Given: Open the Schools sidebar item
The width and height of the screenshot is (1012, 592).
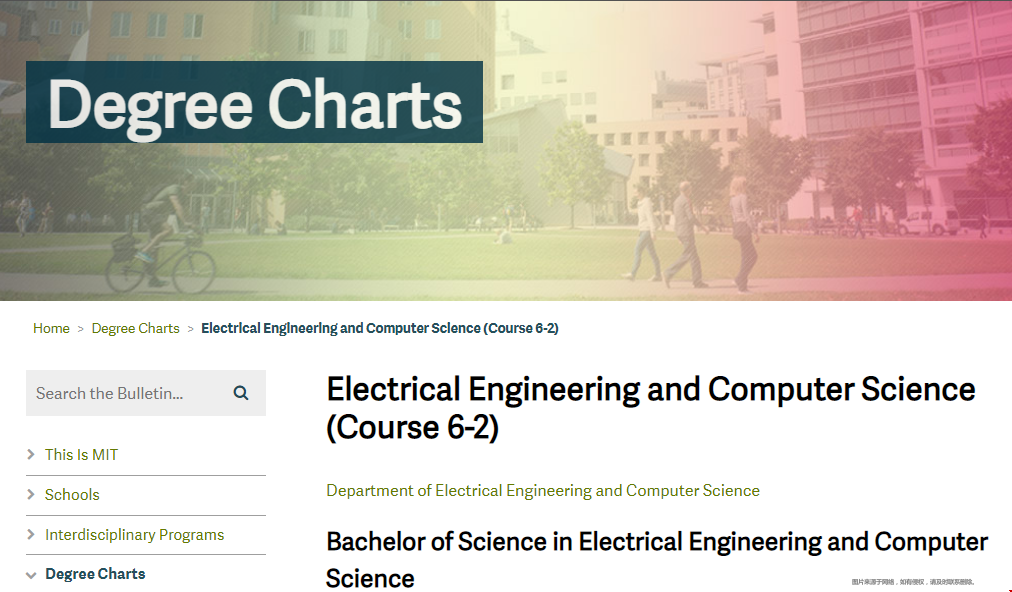Looking at the screenshot, I should click(x=72, y=495).
